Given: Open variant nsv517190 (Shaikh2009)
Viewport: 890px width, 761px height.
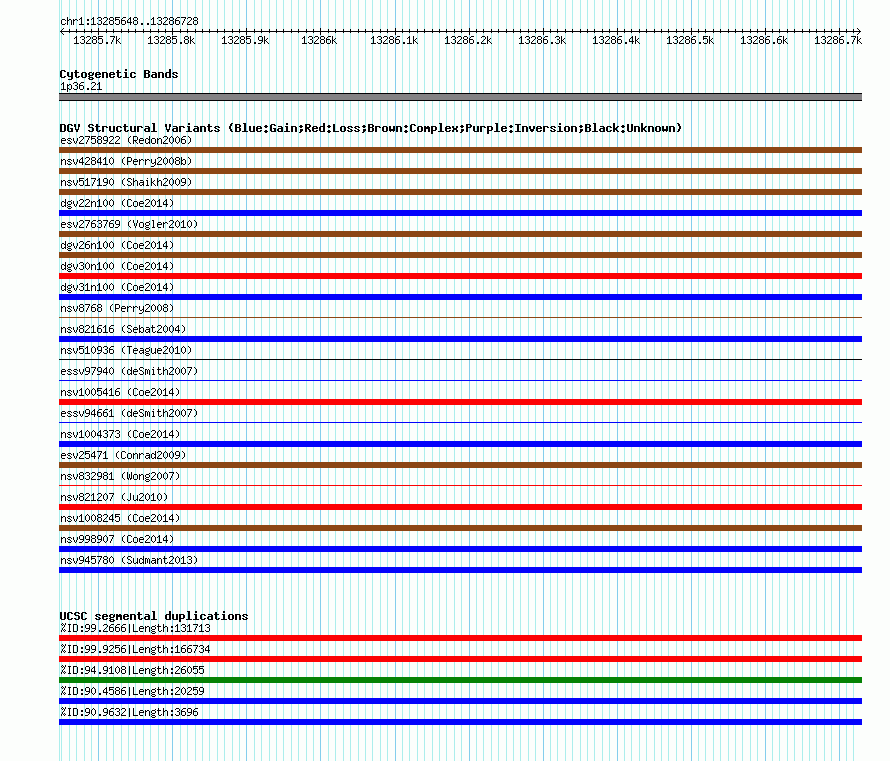Looking at the screenshot, I should tap(126, 182).
